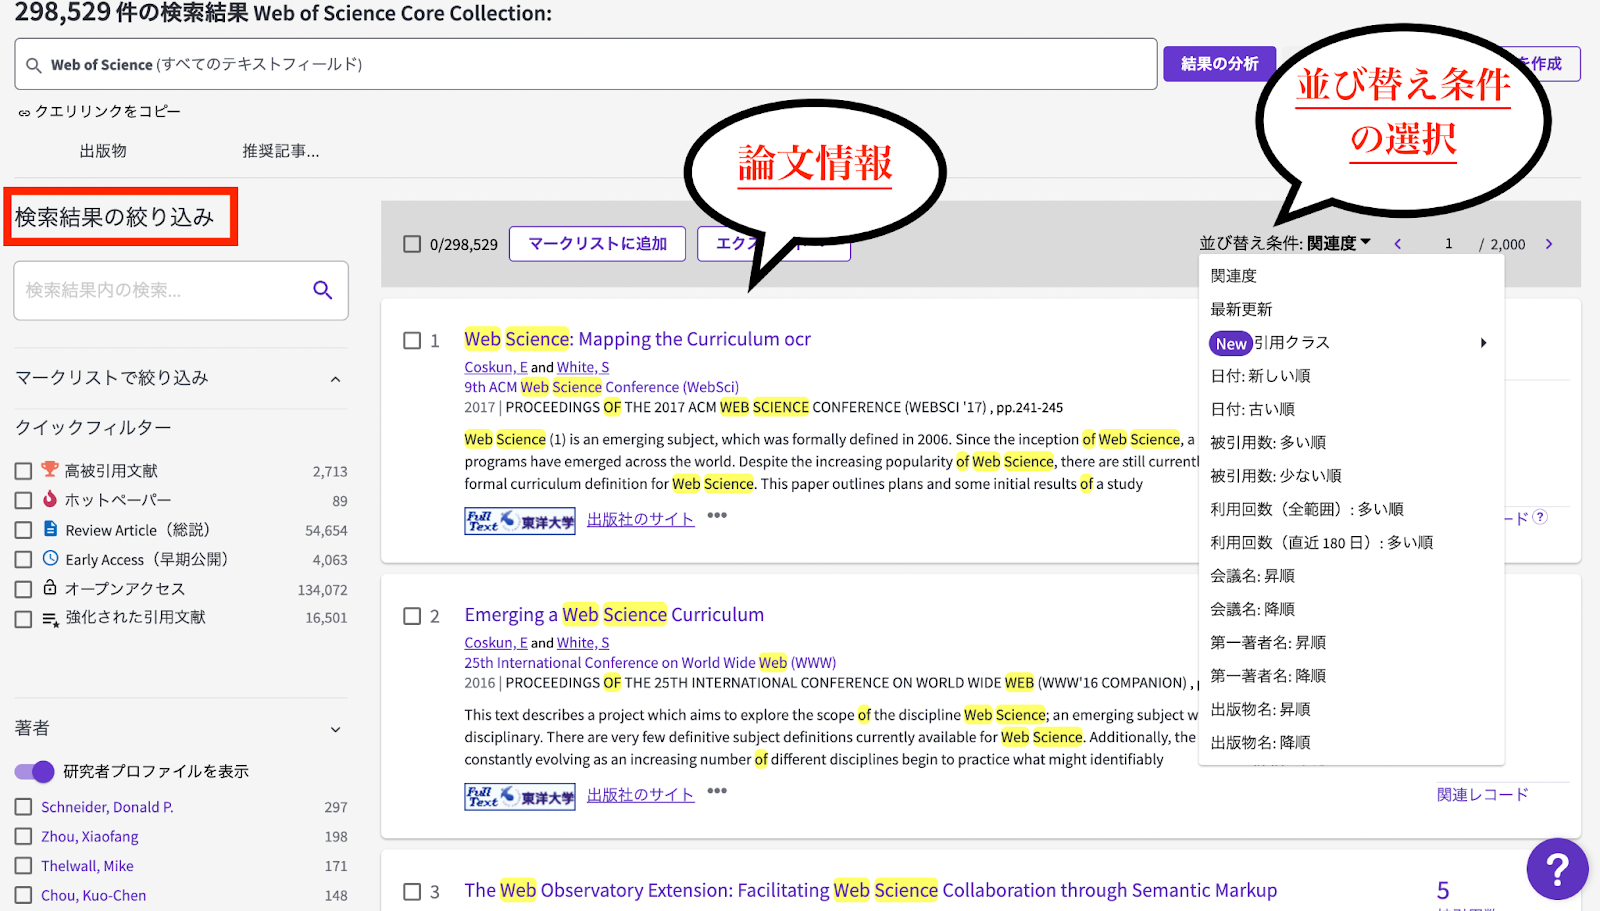Check the 高被引用文献 quick filter
This screenshot has height=911, width=1600.
(23, 471)
